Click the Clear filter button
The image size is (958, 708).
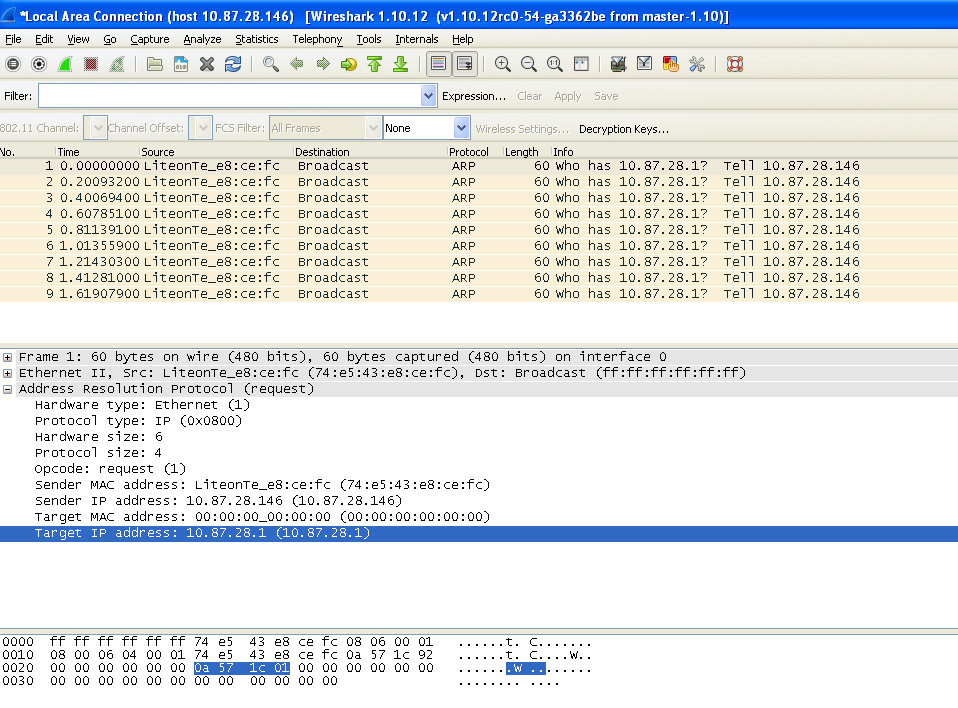click(529, 96)
